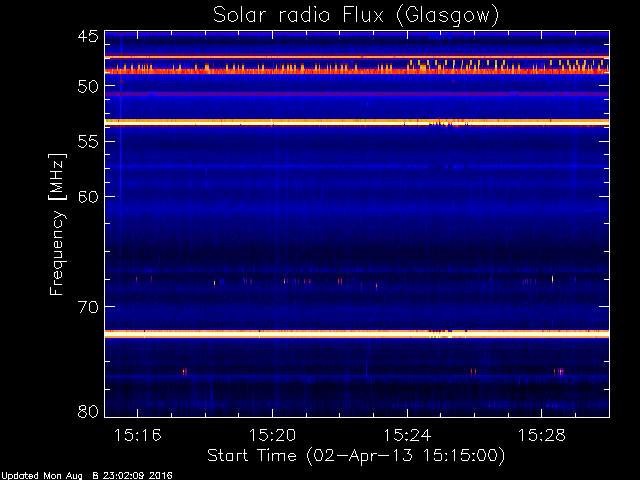Click the 45 frequency tick label
Image resolution: width=640 pixels, height=480 pixels.
[89, 36]
